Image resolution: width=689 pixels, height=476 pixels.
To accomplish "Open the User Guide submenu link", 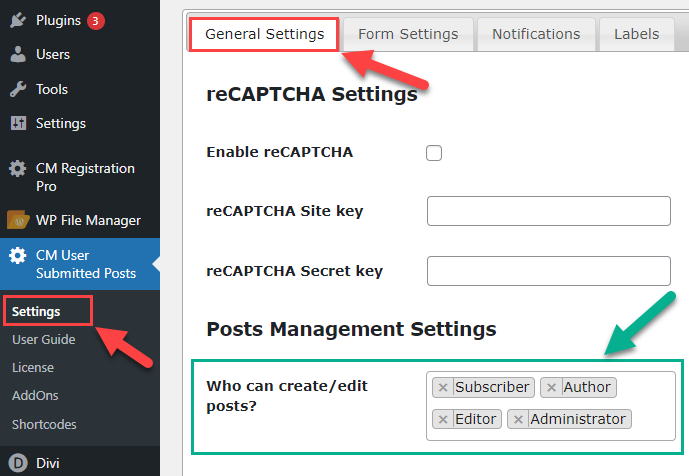I will (44, 340).
